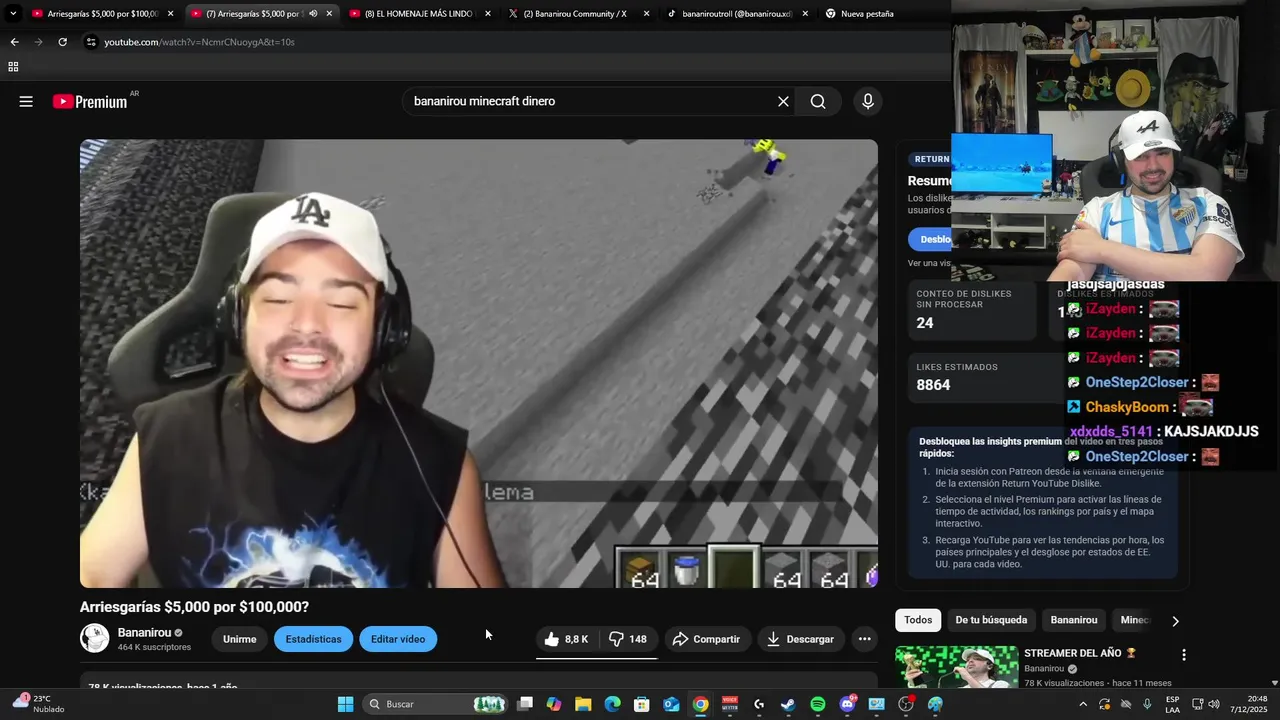Open Microsoft Store from the taskbar
Image resolution: width=1280 pixels, height=720 pixels.
point(642,704)
